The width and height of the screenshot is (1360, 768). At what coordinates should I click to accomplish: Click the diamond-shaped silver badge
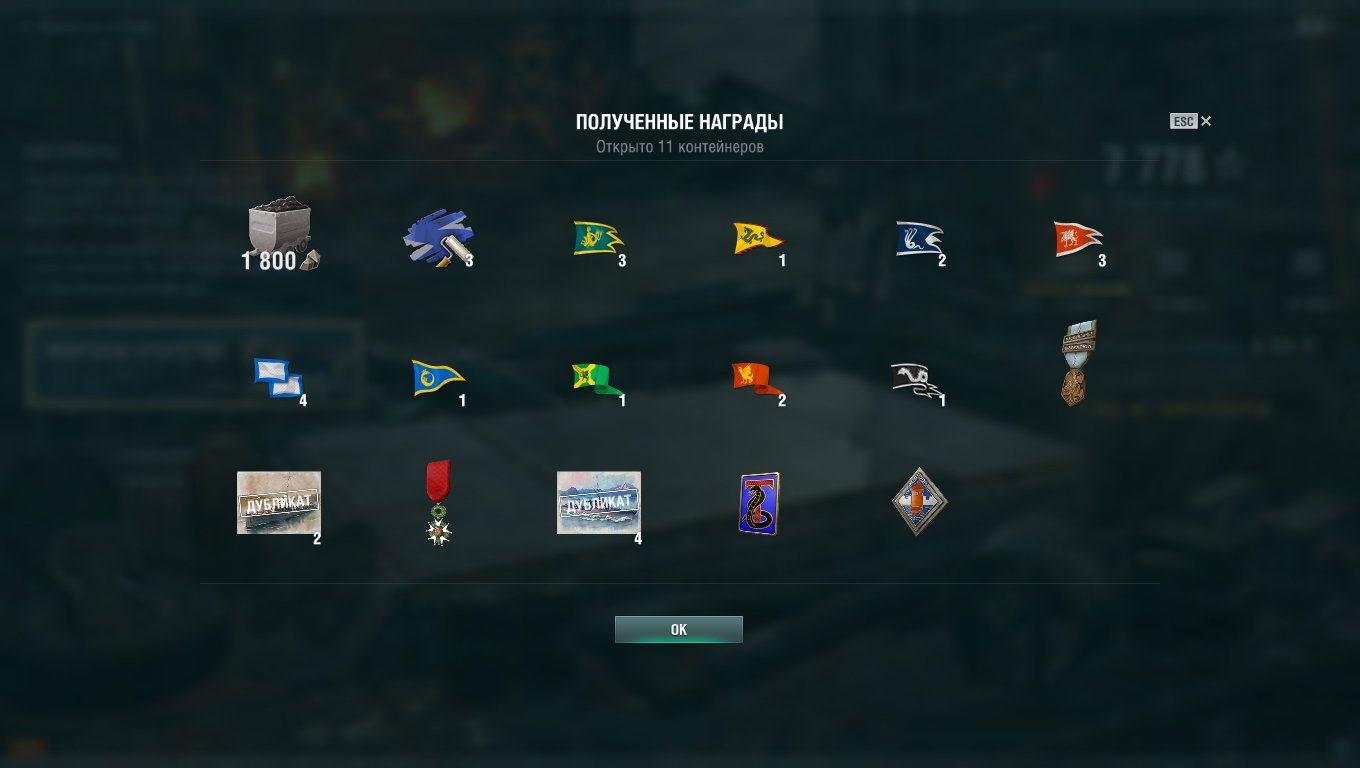tap(919, 502)
